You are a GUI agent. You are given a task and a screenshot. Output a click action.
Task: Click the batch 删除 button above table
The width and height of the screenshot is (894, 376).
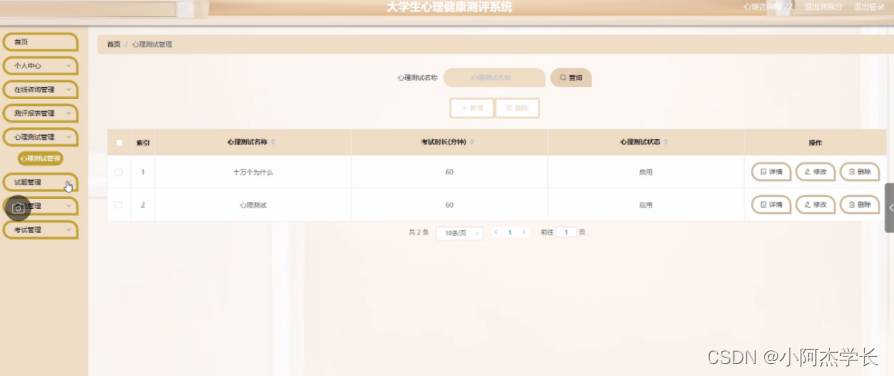[517, 108]
